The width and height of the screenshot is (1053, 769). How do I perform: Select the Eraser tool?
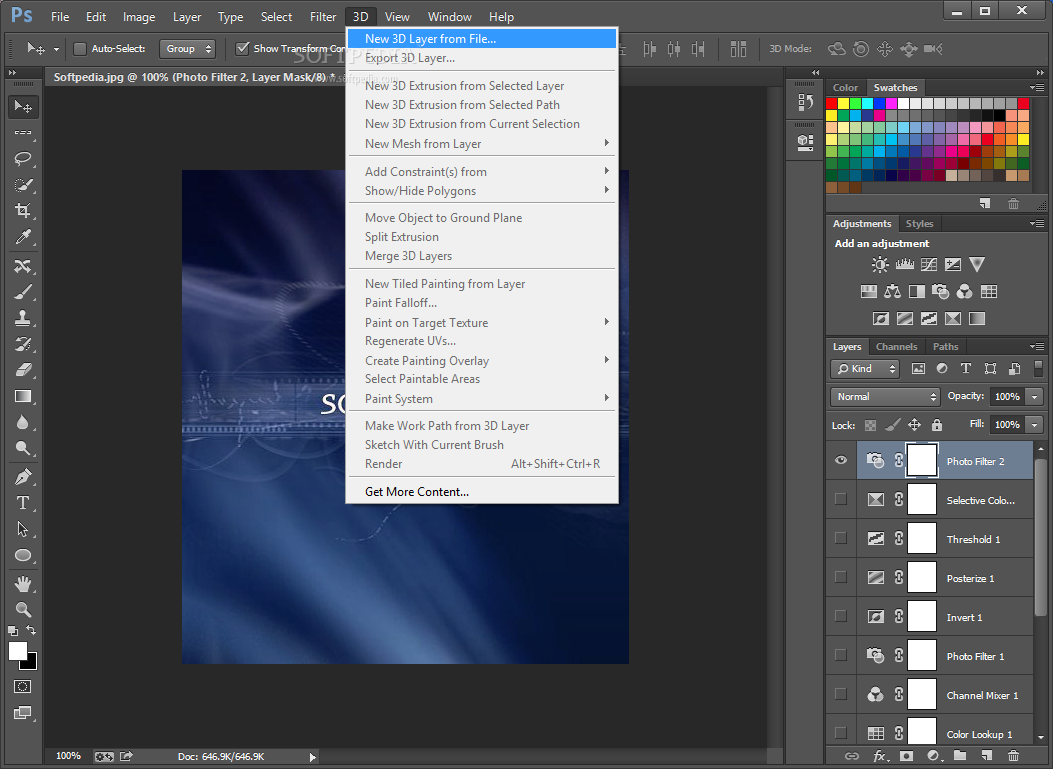click(x=23, y=370)
